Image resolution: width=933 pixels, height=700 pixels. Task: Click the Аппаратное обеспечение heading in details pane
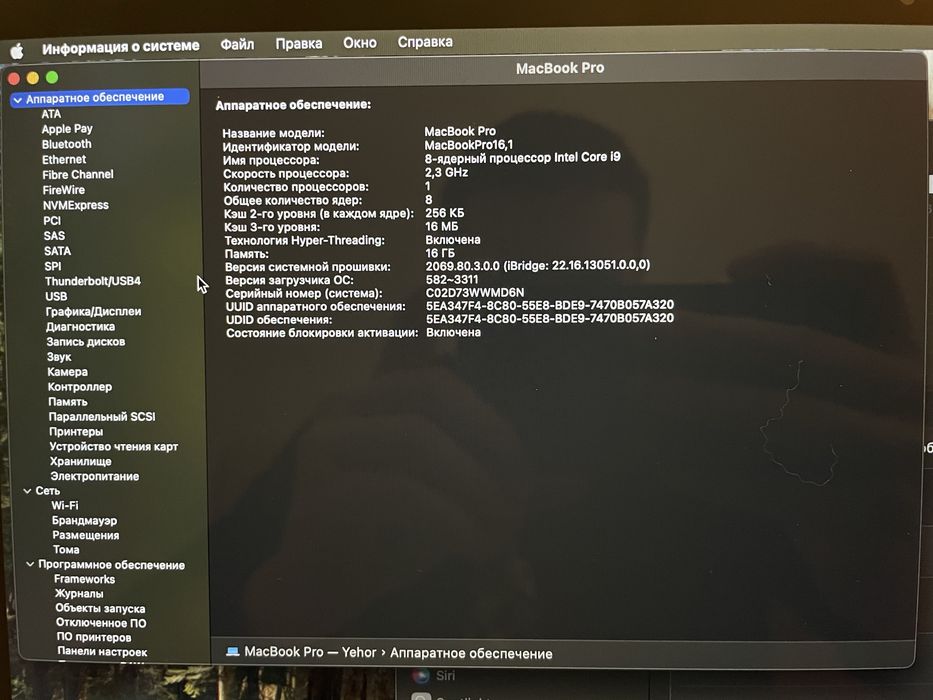tap(293, 105)
